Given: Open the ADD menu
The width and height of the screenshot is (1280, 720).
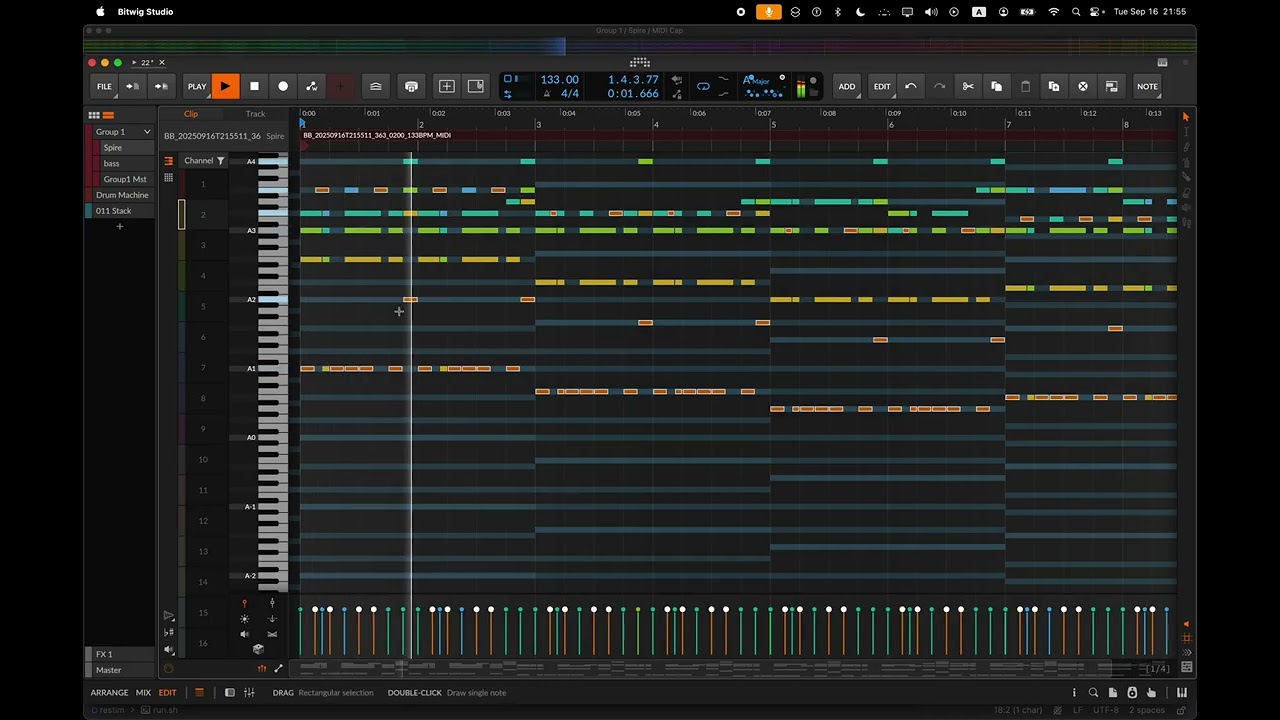Looking at the screenshot, I should click(x=847, y=86).
